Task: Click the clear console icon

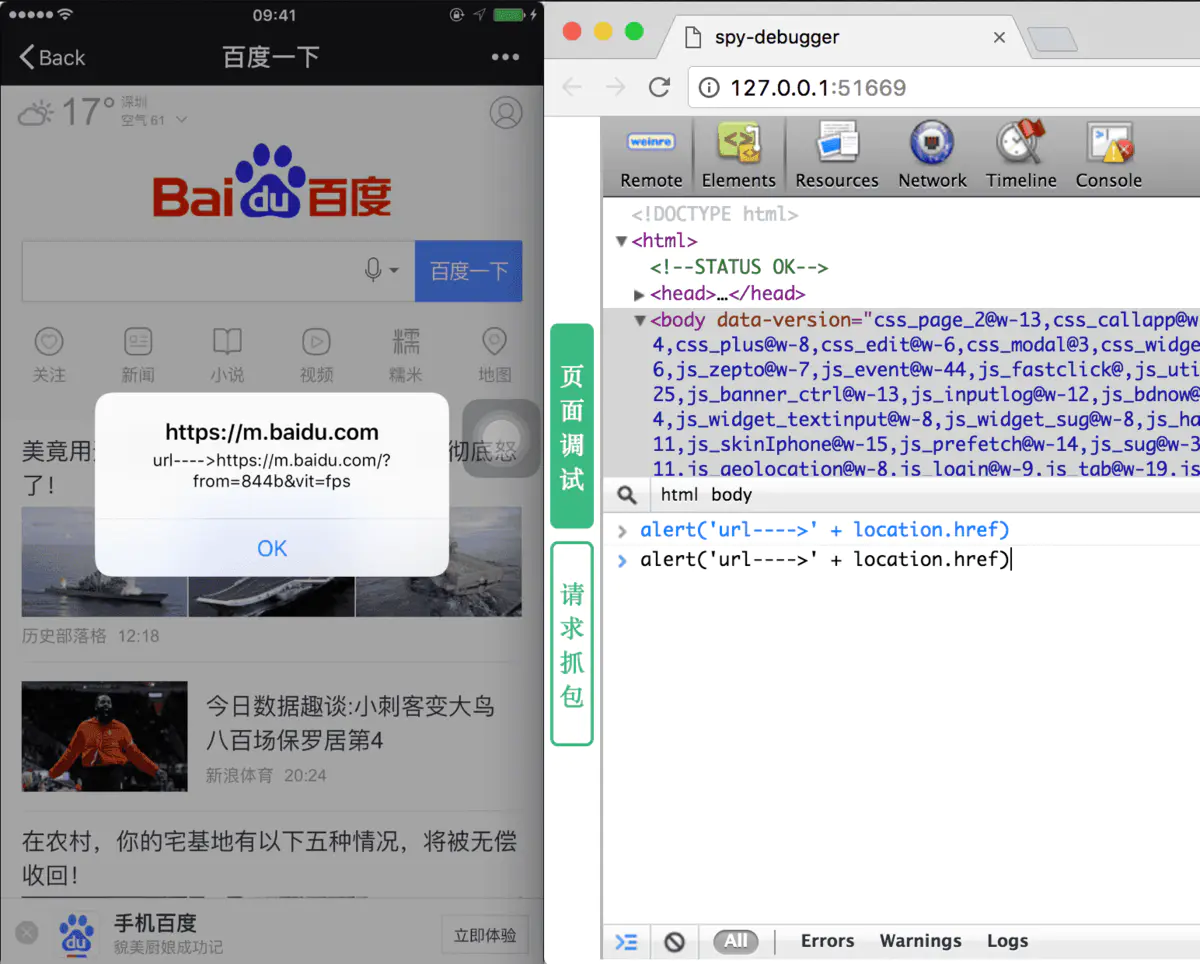Action: [675, 941]
